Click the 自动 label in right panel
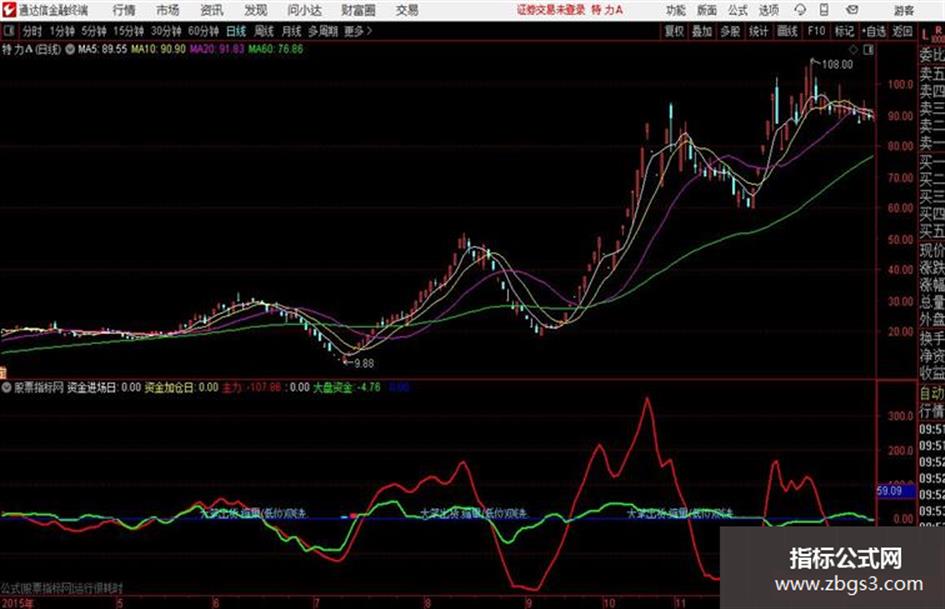 coord(932,393)
